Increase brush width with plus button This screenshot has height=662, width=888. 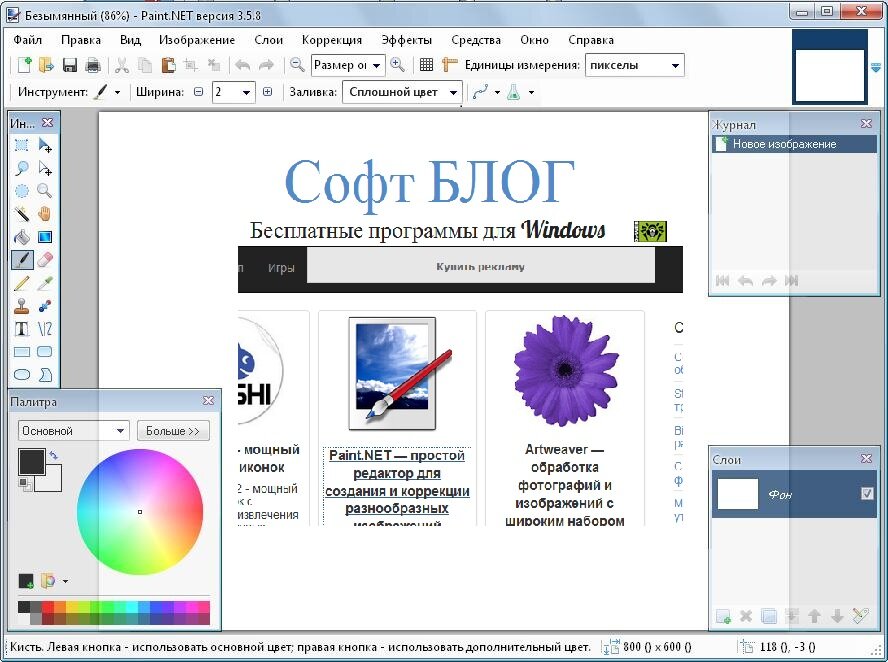pos(267,92)
